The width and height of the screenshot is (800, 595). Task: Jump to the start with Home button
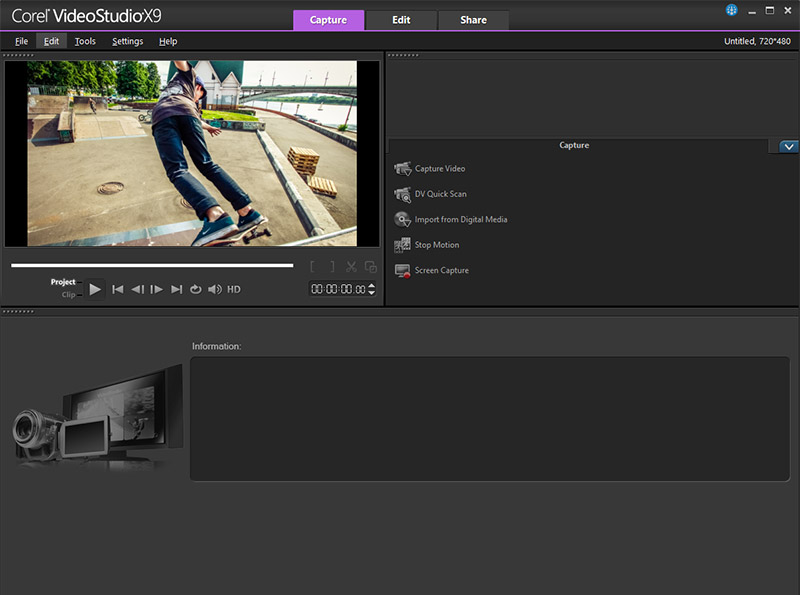(118, 289)
